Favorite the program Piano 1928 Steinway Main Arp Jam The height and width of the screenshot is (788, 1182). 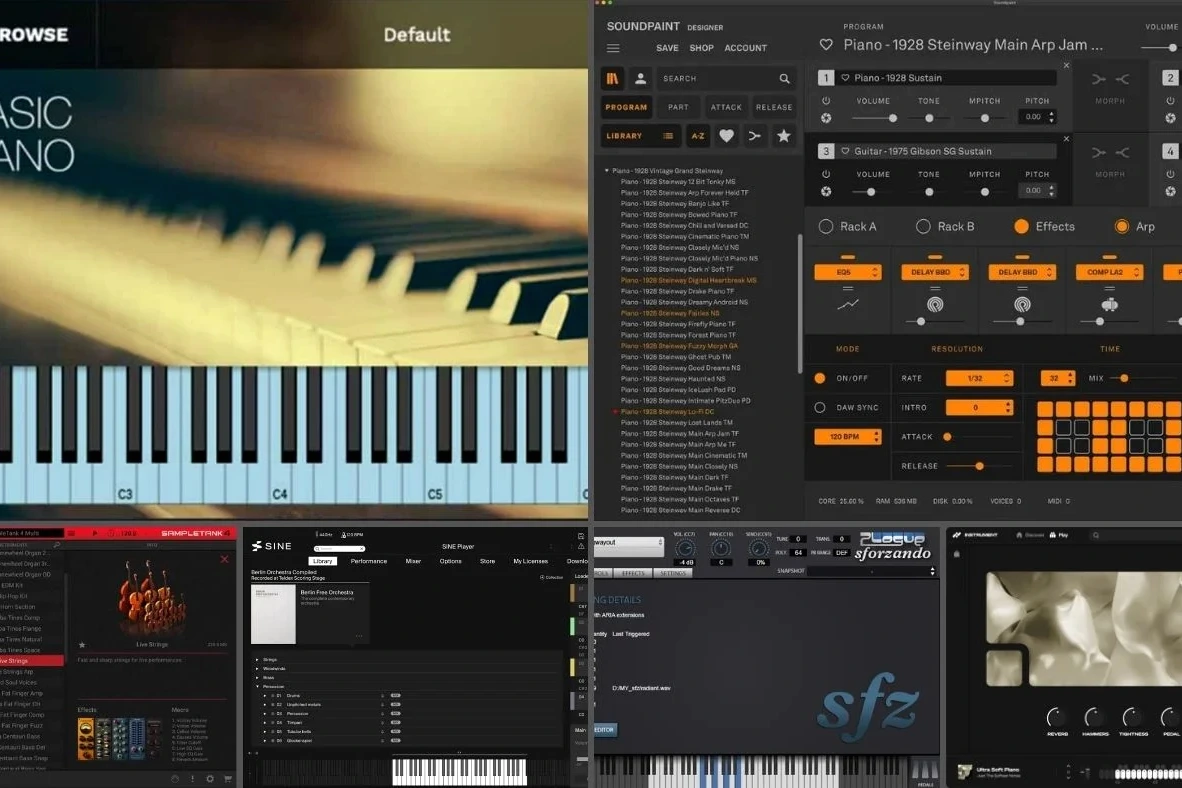click(826, 45)
